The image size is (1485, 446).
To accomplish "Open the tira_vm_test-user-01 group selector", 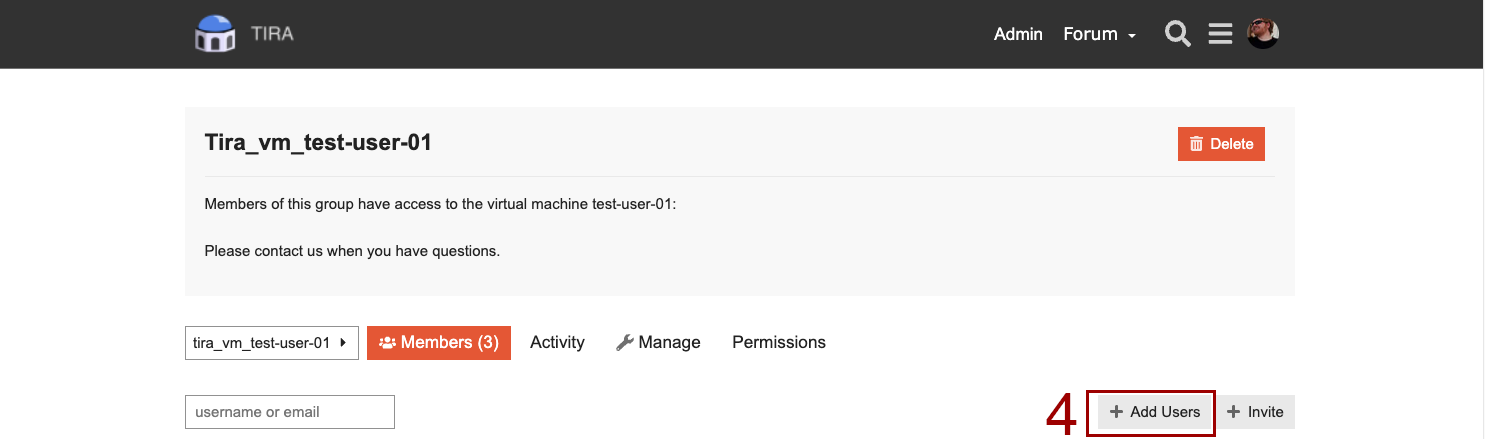I will click(272, 343).
